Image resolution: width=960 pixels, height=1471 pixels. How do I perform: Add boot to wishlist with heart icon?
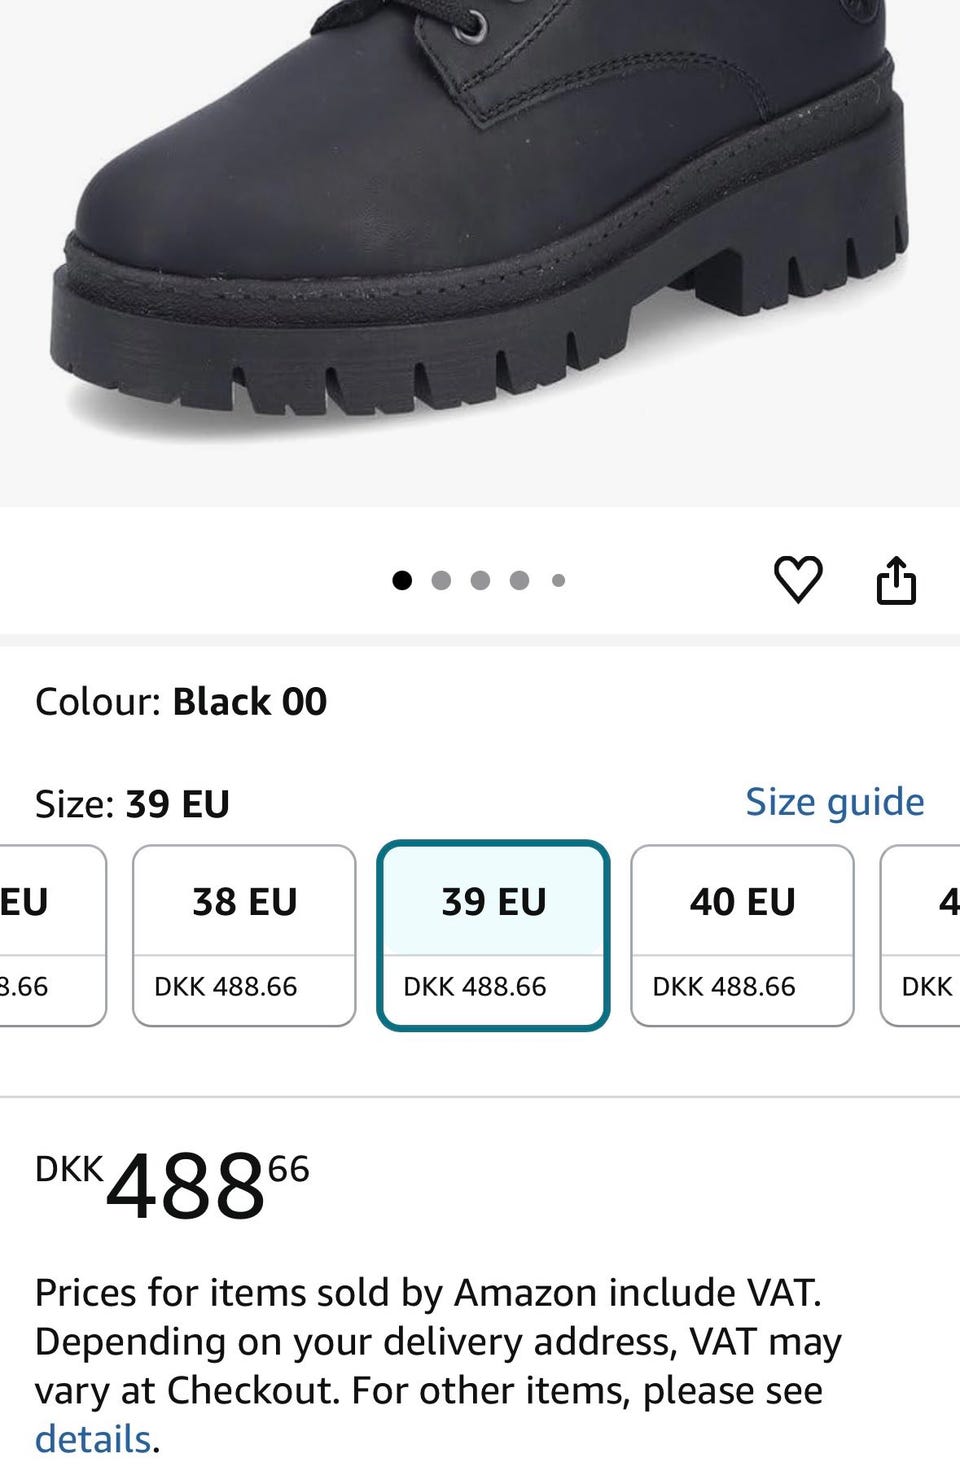798,579
